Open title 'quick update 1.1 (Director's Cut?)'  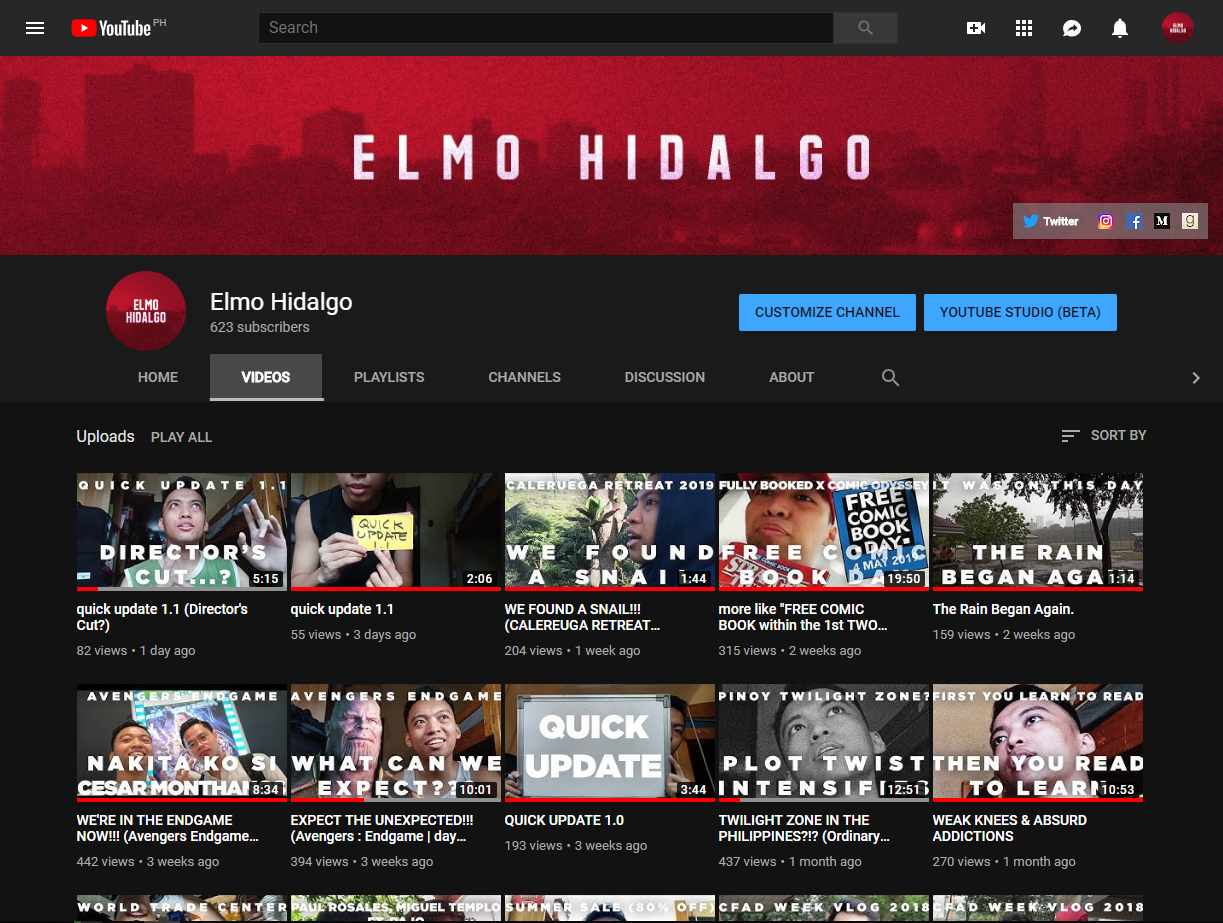click(x=163, y=617)
